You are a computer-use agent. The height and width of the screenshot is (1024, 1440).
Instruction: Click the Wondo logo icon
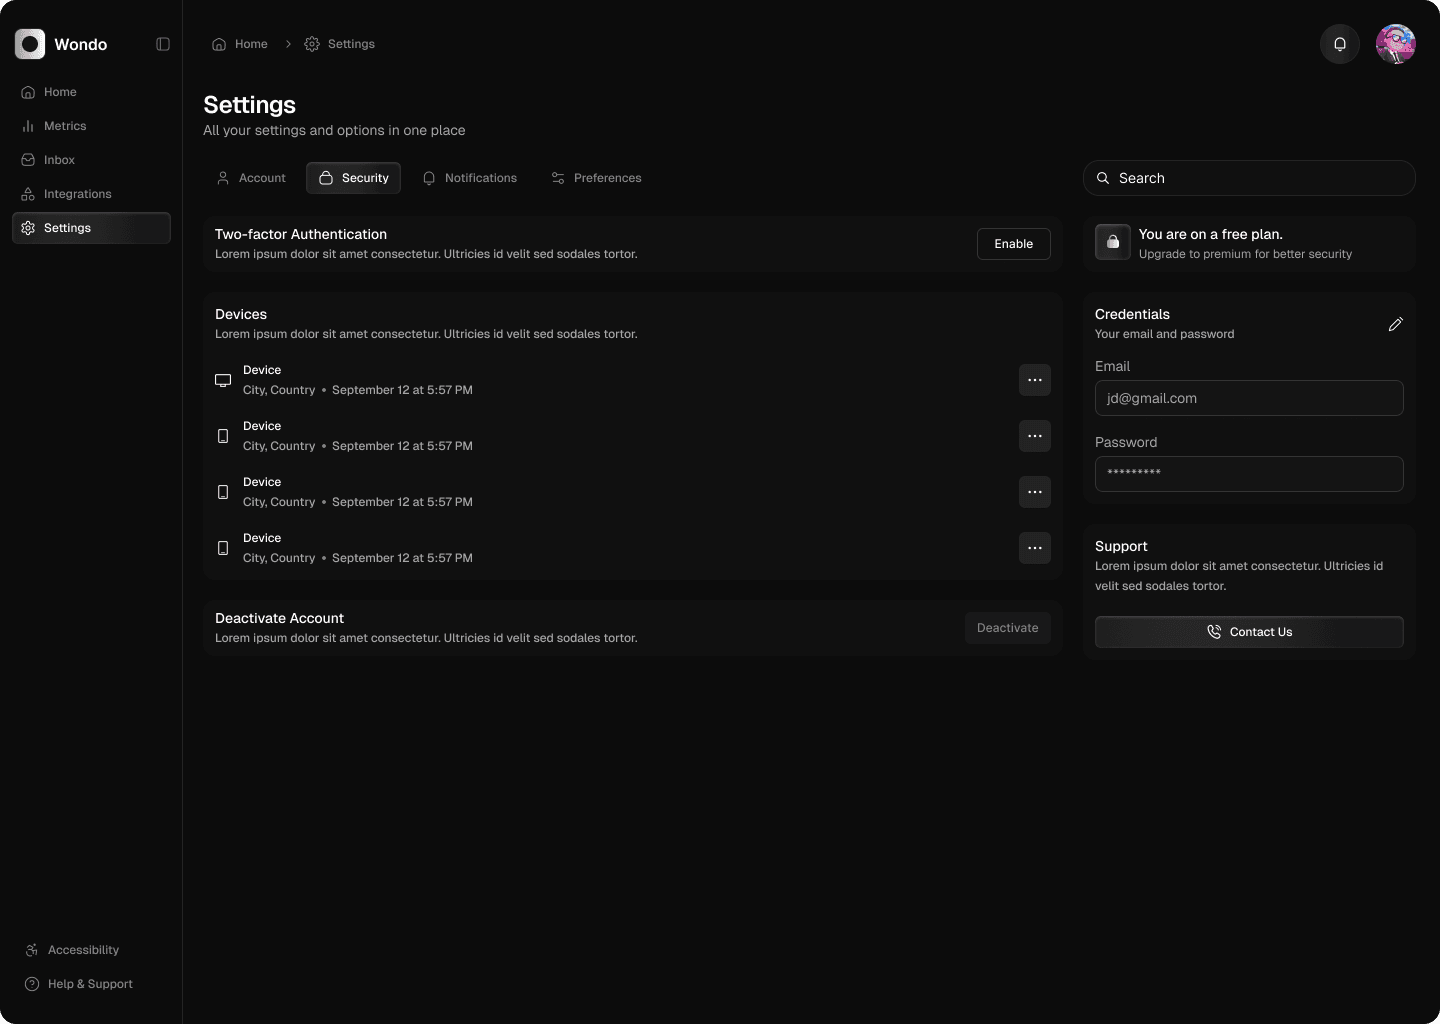click(30, 44)
